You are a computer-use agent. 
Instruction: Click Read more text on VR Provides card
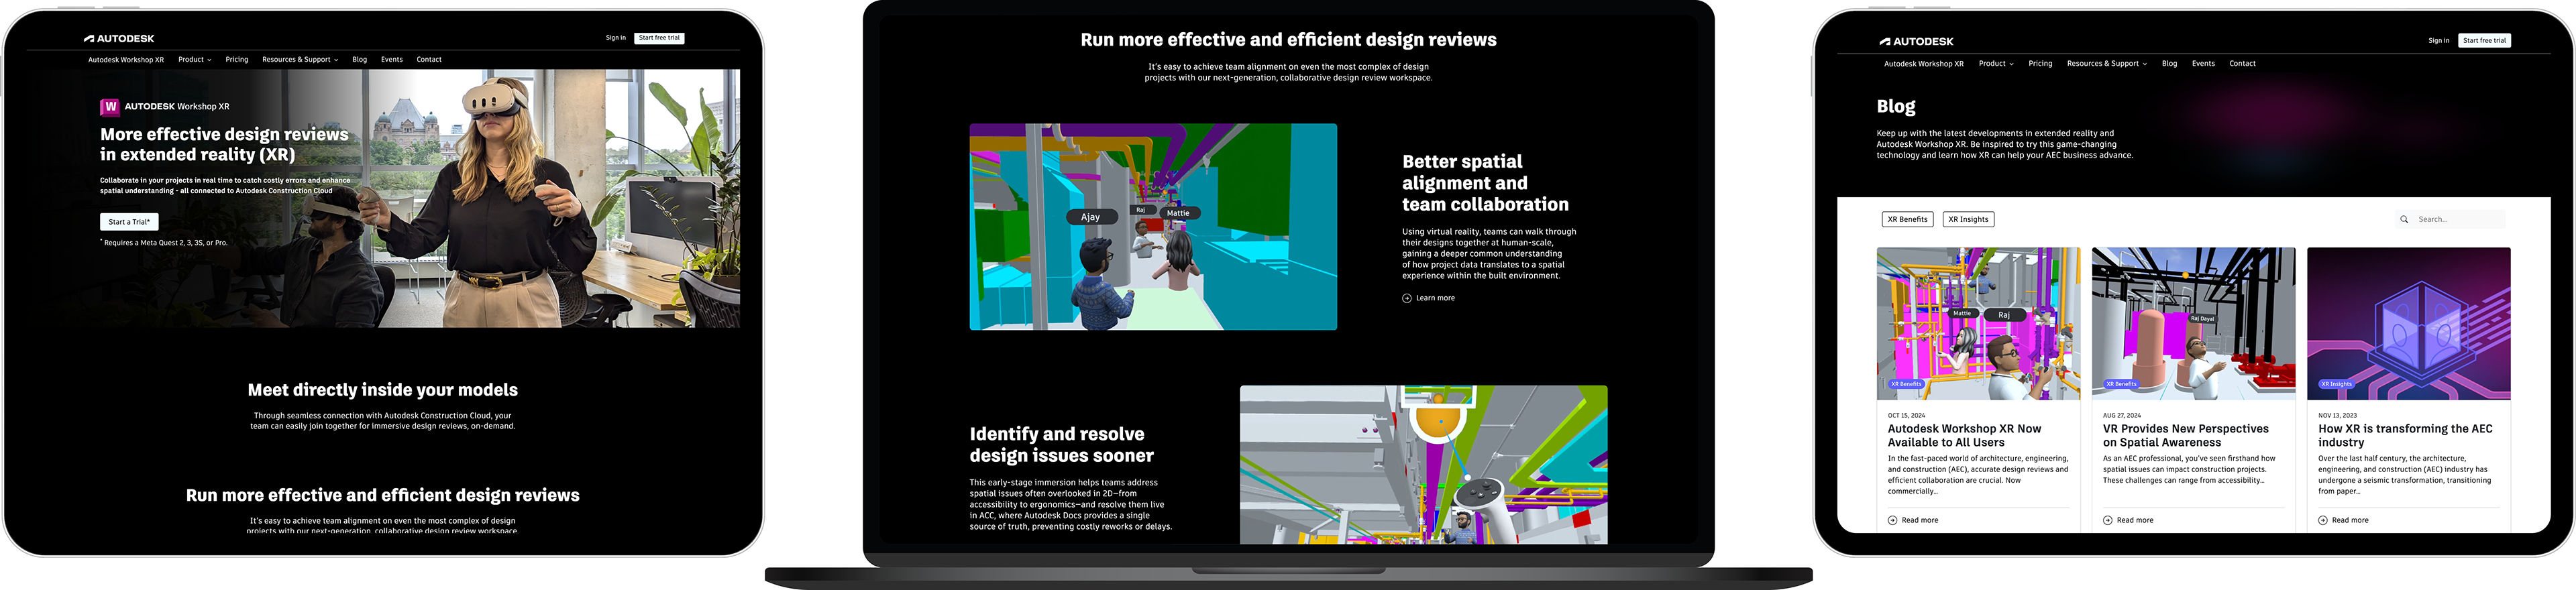tap(2135, 520)
